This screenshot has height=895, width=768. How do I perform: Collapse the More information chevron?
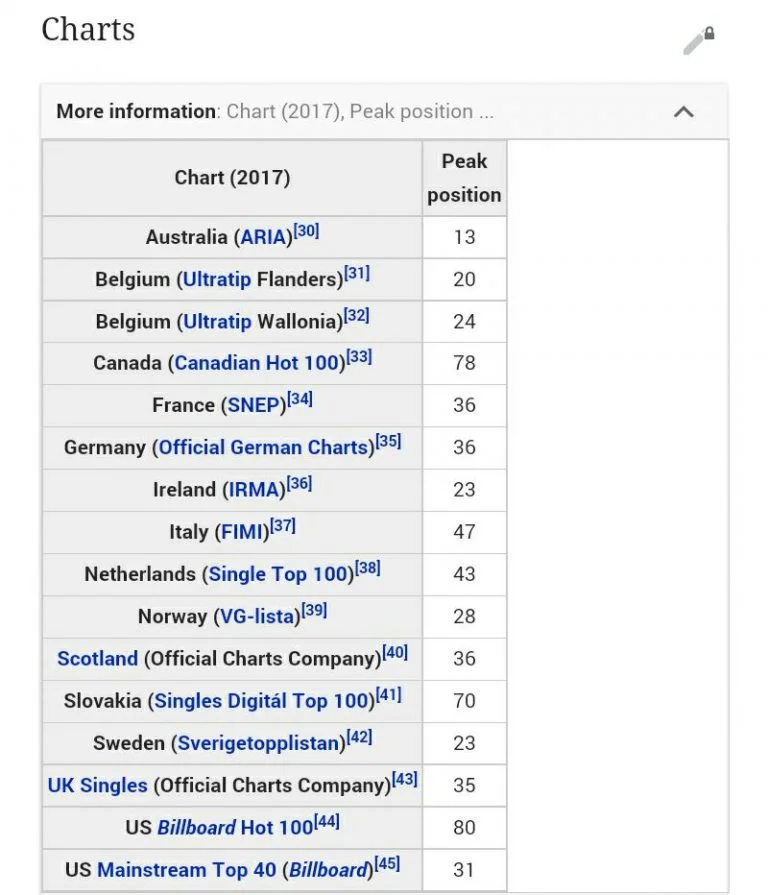coord(684,112)
